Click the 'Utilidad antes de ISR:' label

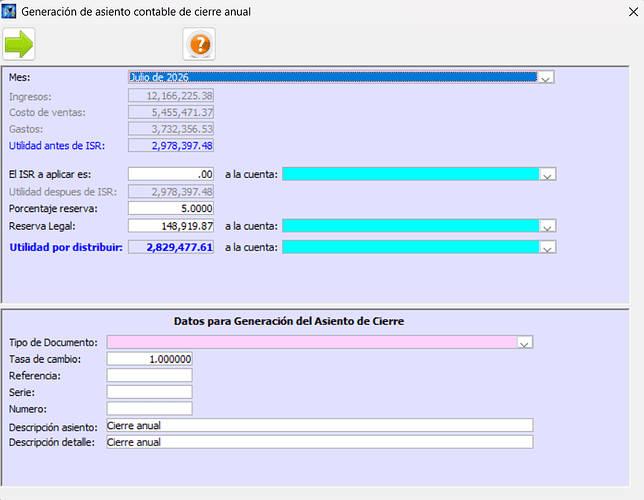[57, 146]
